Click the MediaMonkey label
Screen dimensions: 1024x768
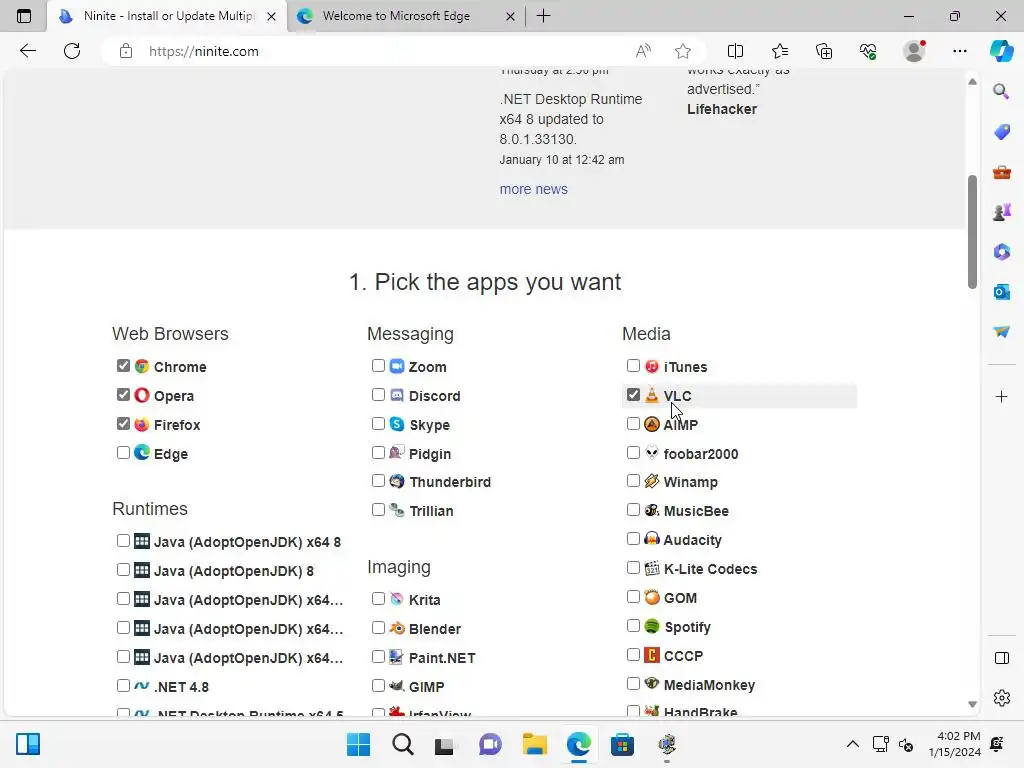[x=709, y=685]
